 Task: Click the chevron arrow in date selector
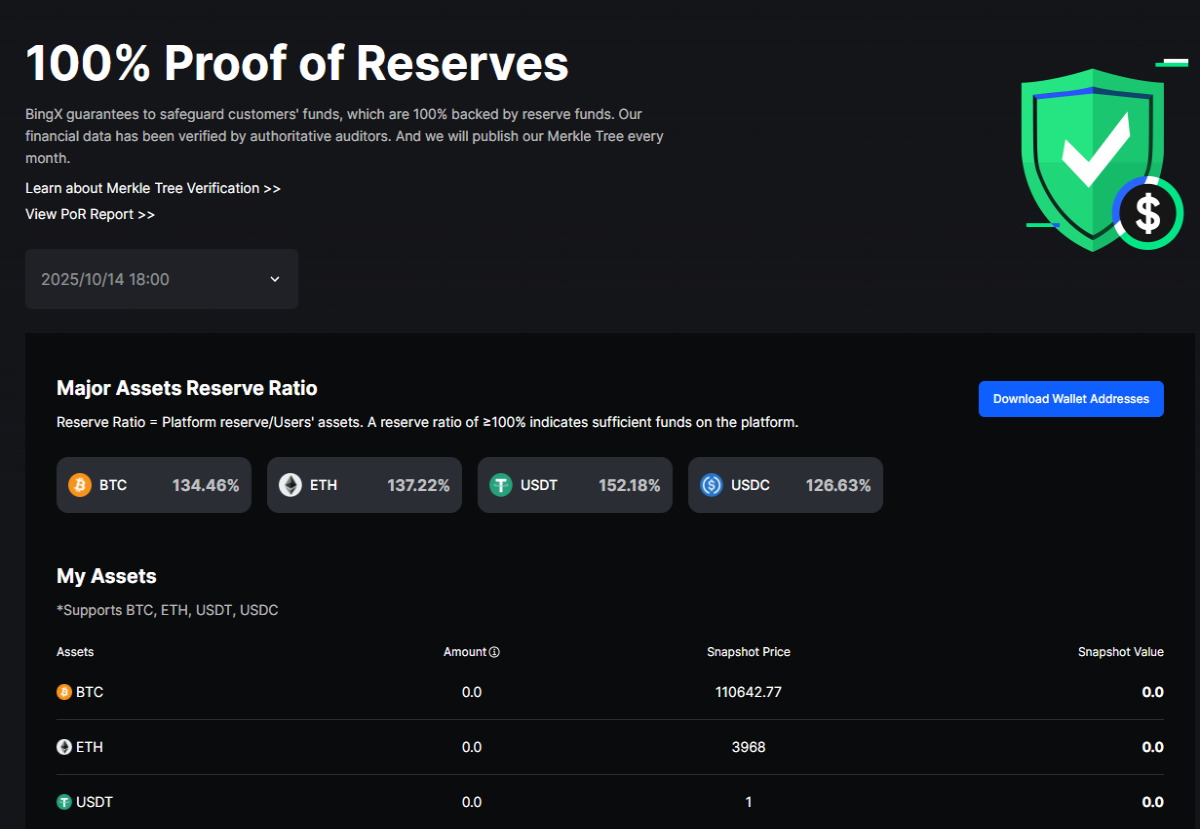[275, 279]
